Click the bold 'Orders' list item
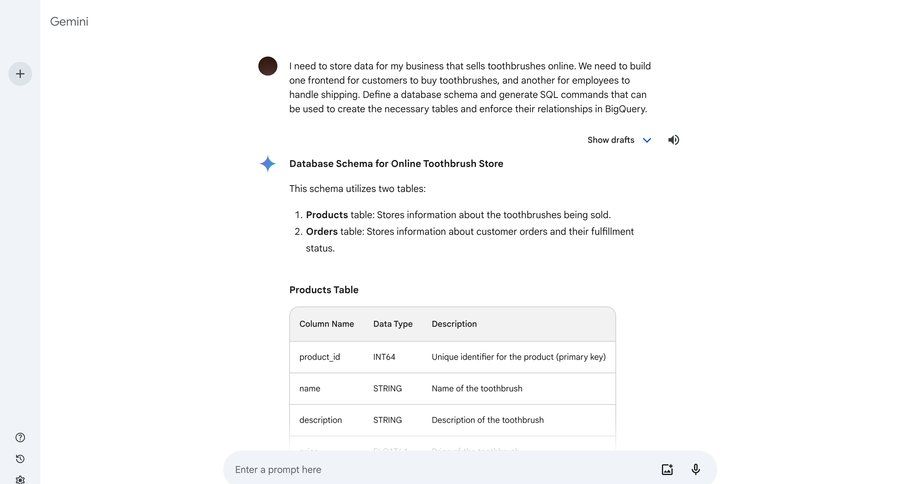Screen dimensions: 900x484 (322, 231)
